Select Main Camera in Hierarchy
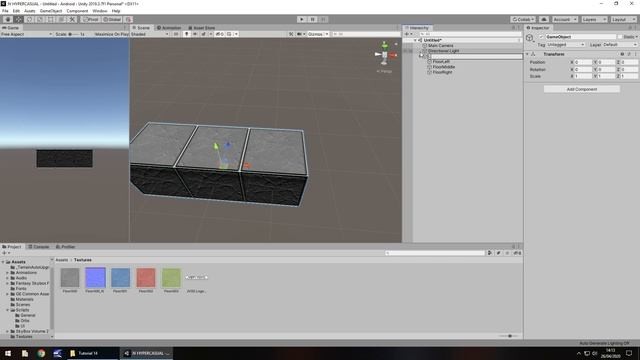This screenshot has width=640, height=360. (440, 46)
